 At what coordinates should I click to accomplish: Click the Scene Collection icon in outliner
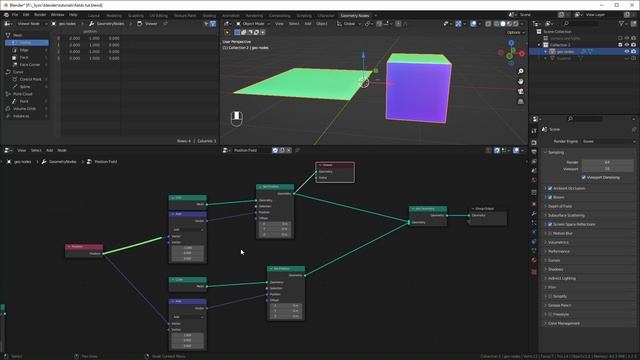click(x=539, y=31)
